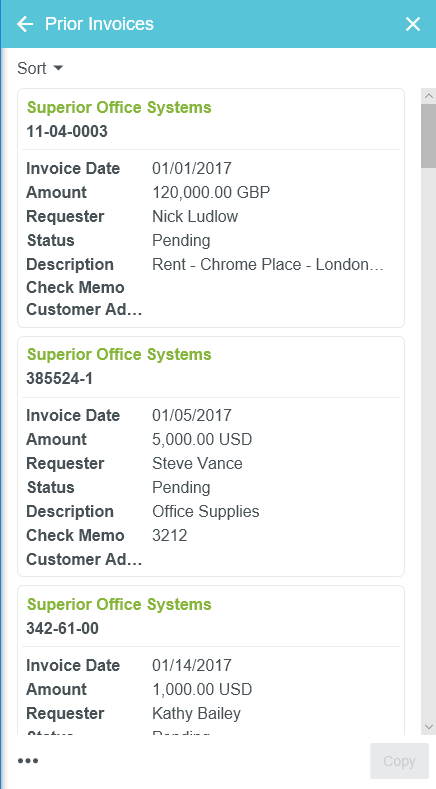Image resolution: width=436 pixels, height=789 pixels.
Task: Click the Copy button
Action: pos(399,761)
